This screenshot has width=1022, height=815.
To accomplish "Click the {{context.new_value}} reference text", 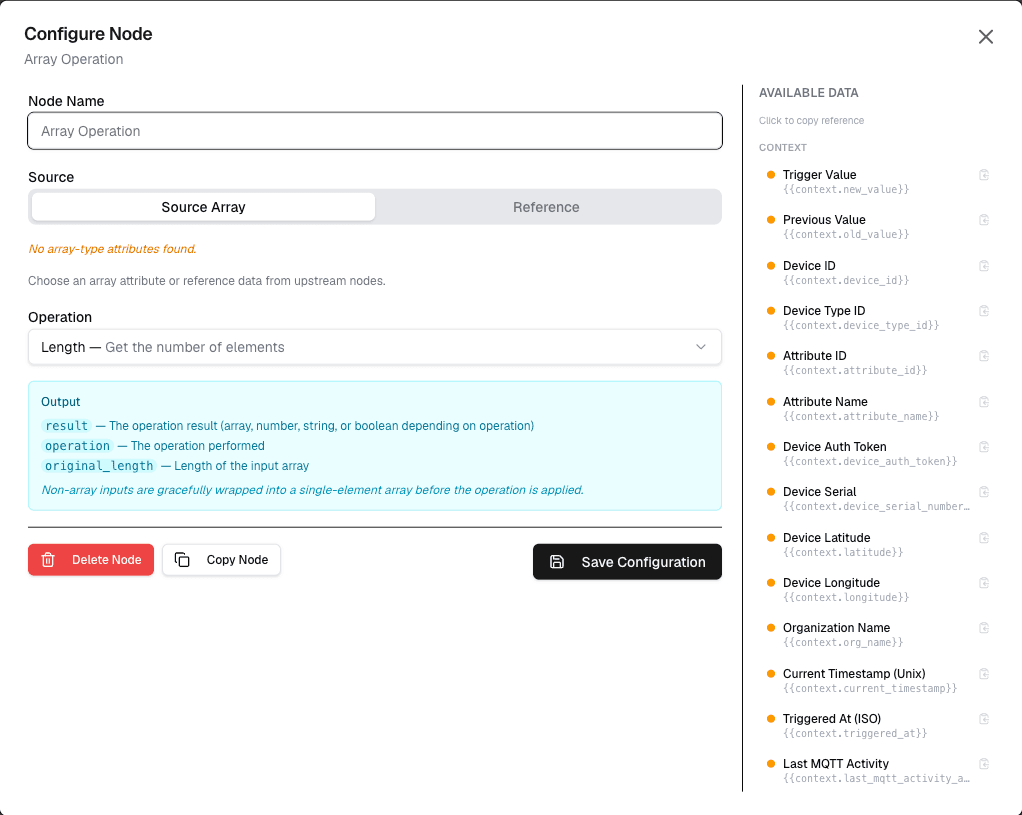I will tap(846, 189).
